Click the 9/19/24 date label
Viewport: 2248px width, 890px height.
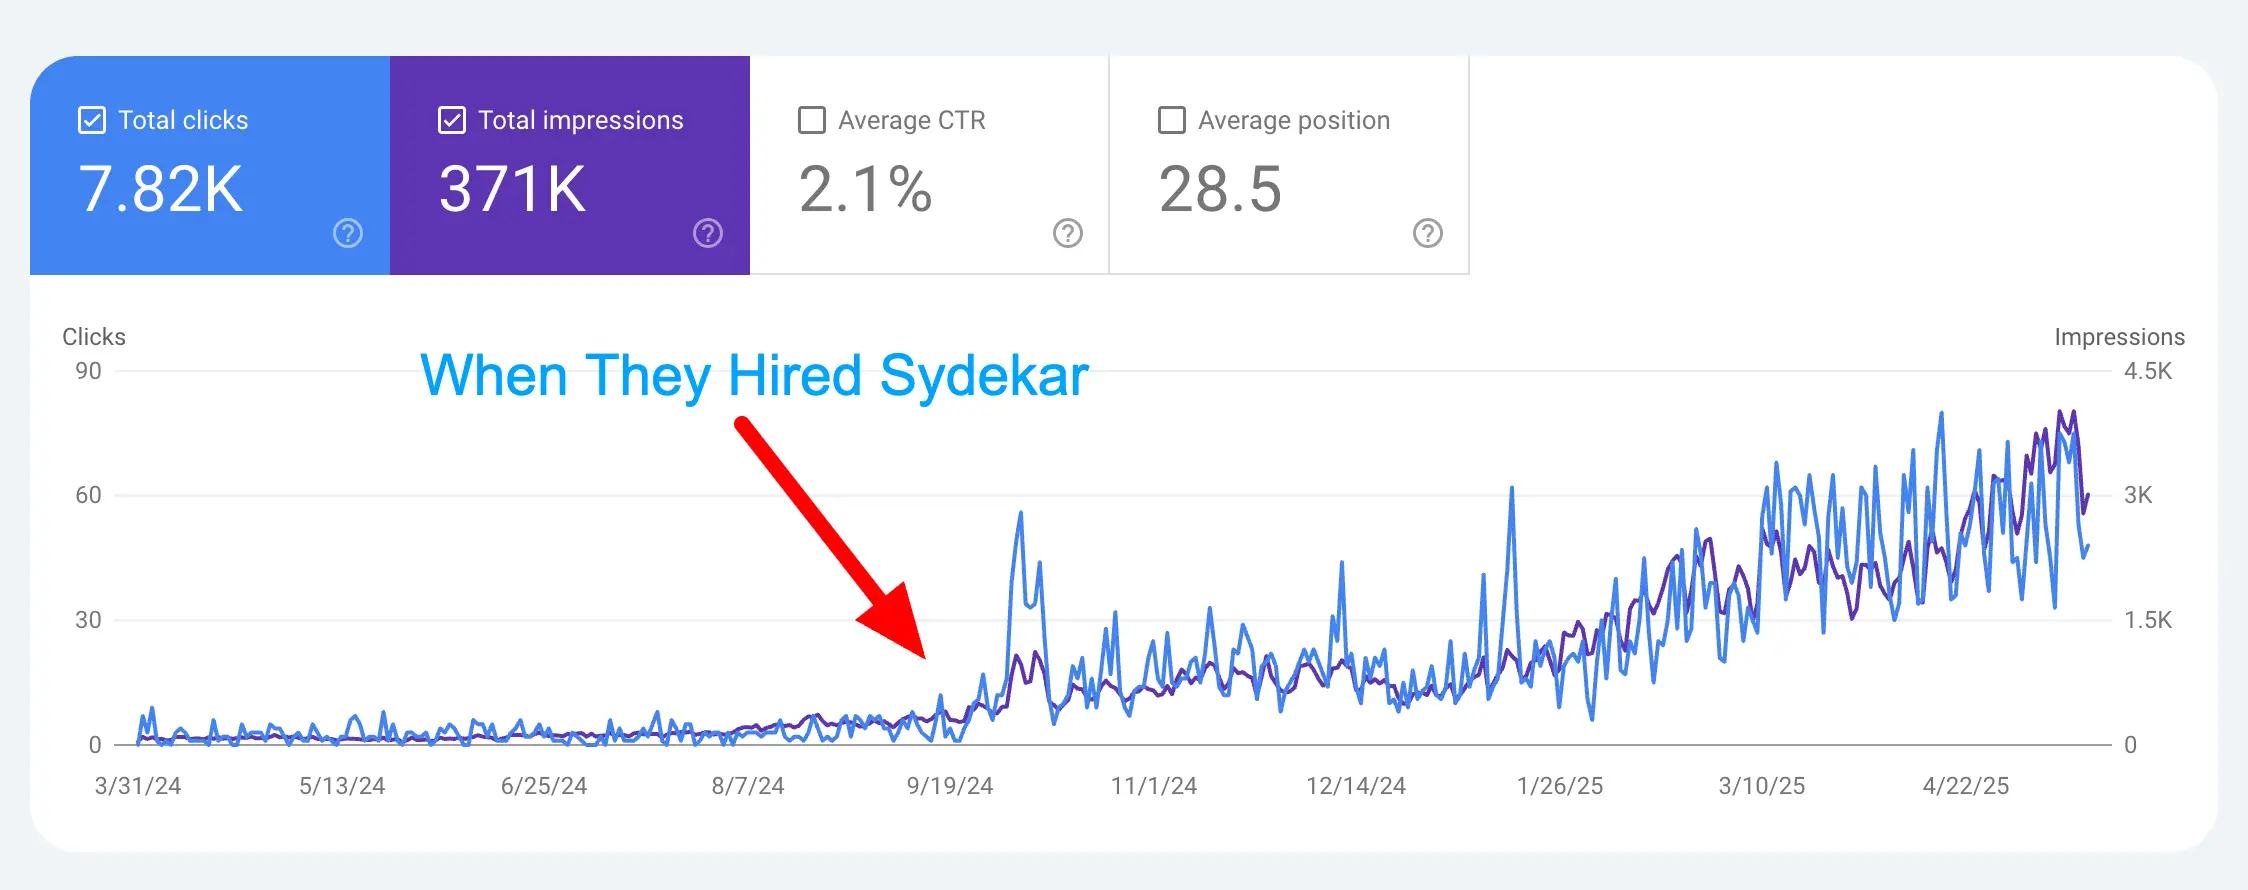[950, 786]
